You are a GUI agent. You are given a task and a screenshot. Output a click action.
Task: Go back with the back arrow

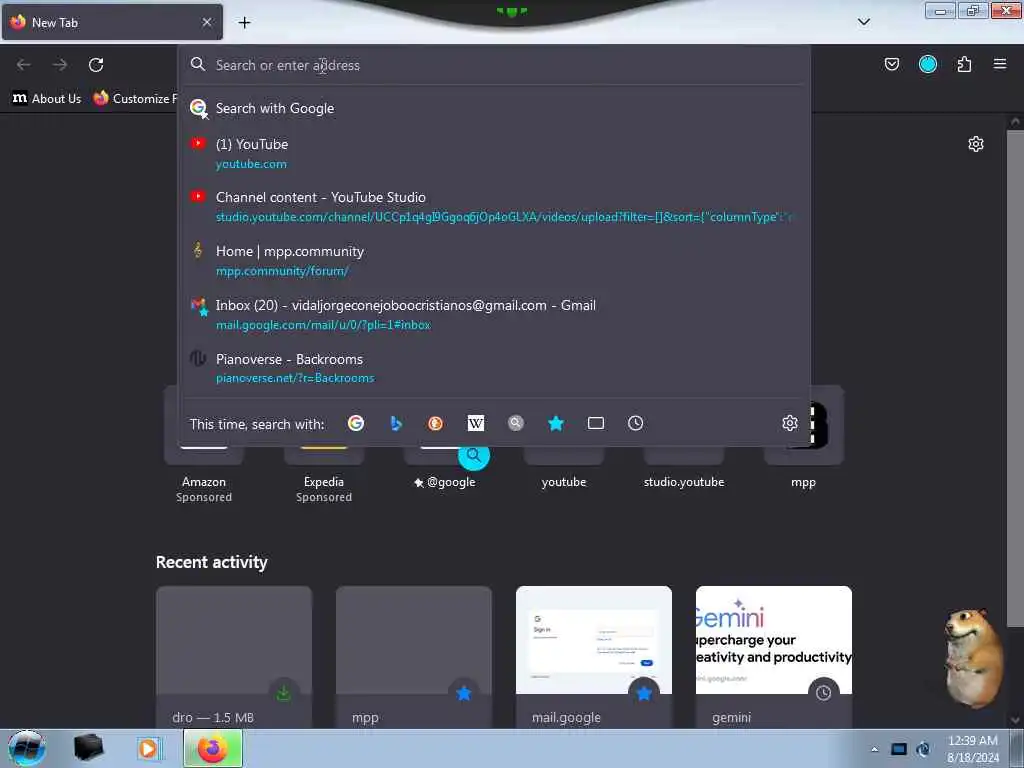click(24, 65)
